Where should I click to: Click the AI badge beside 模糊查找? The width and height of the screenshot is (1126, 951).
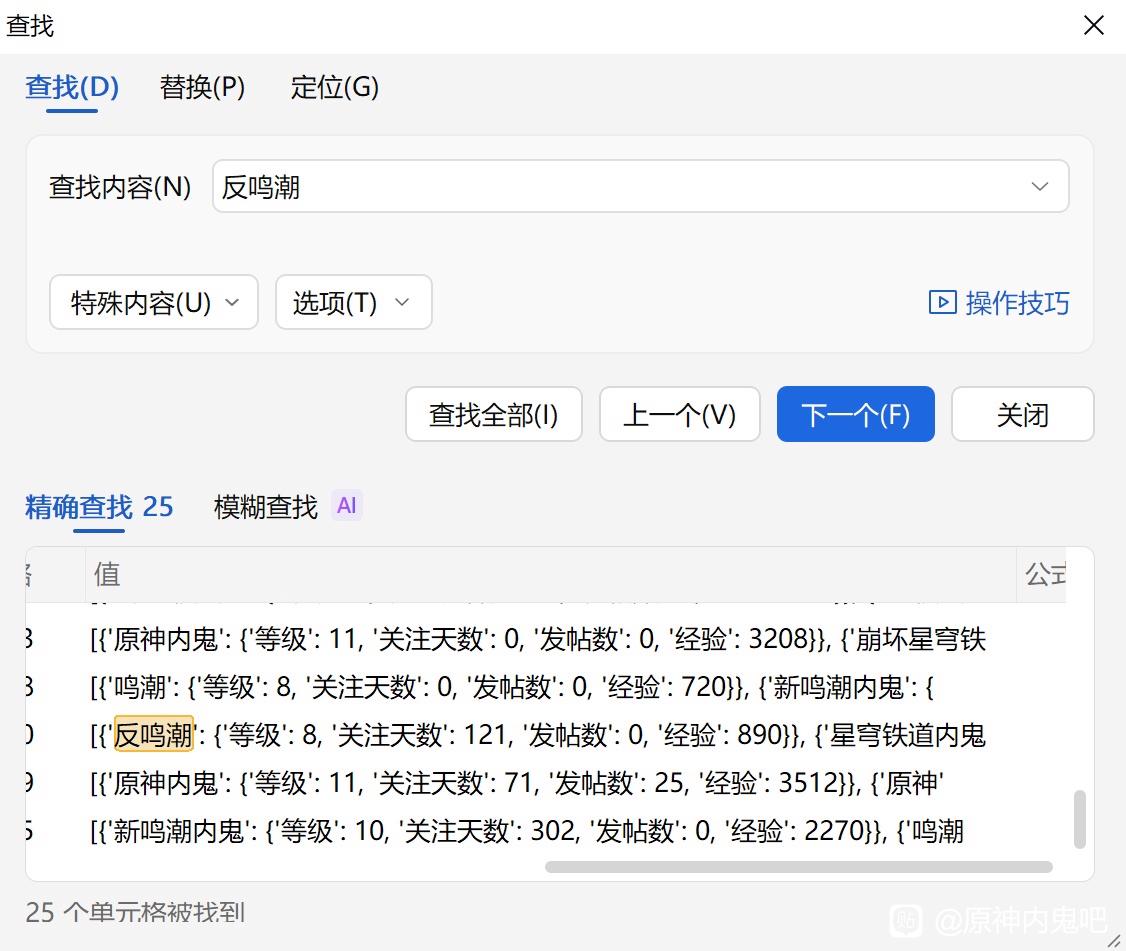[x=346, y=506]
